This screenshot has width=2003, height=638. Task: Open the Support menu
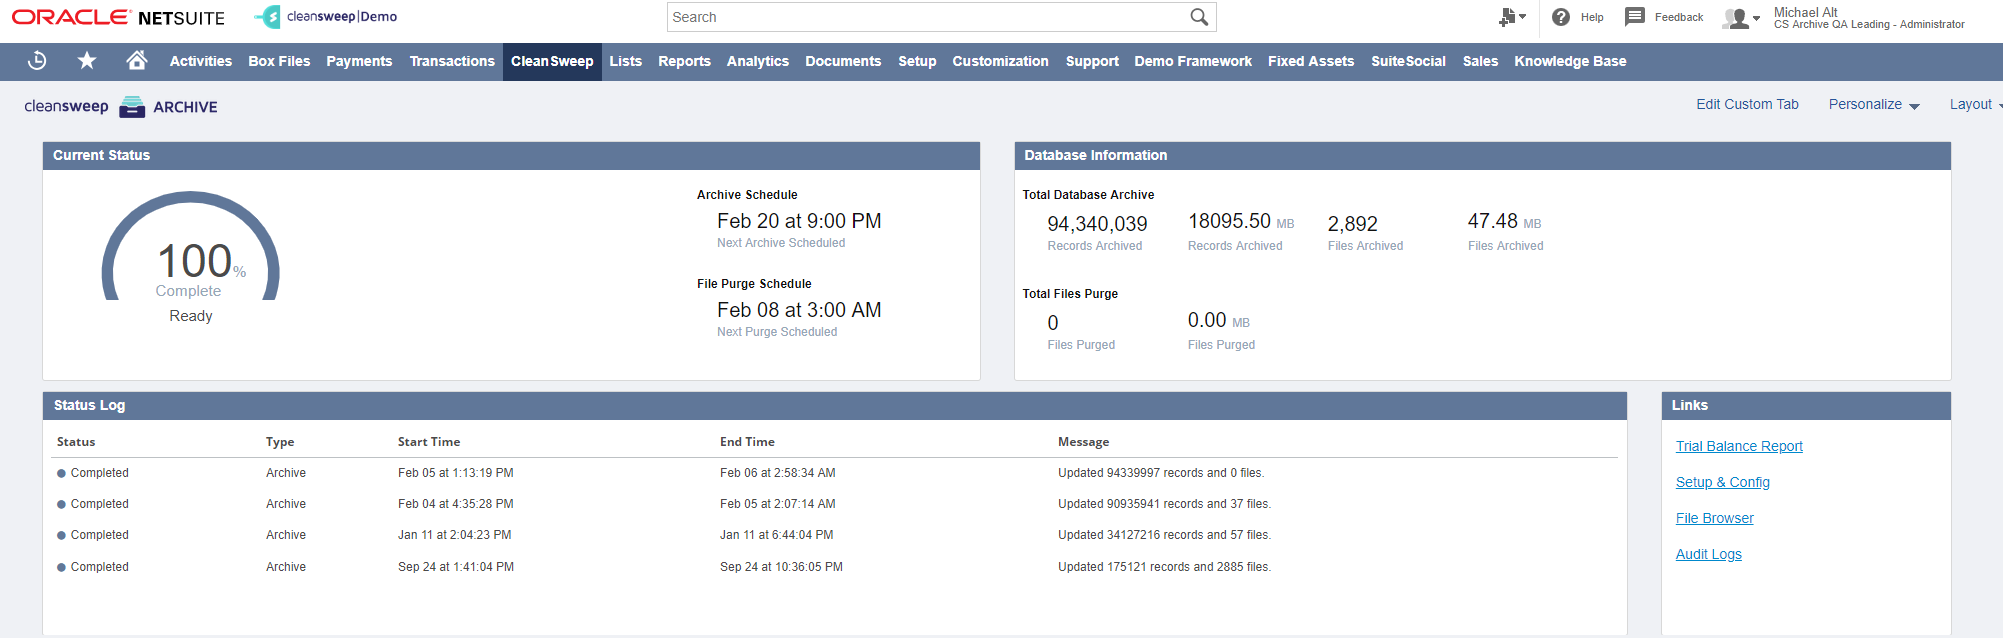click(1092, 61)
